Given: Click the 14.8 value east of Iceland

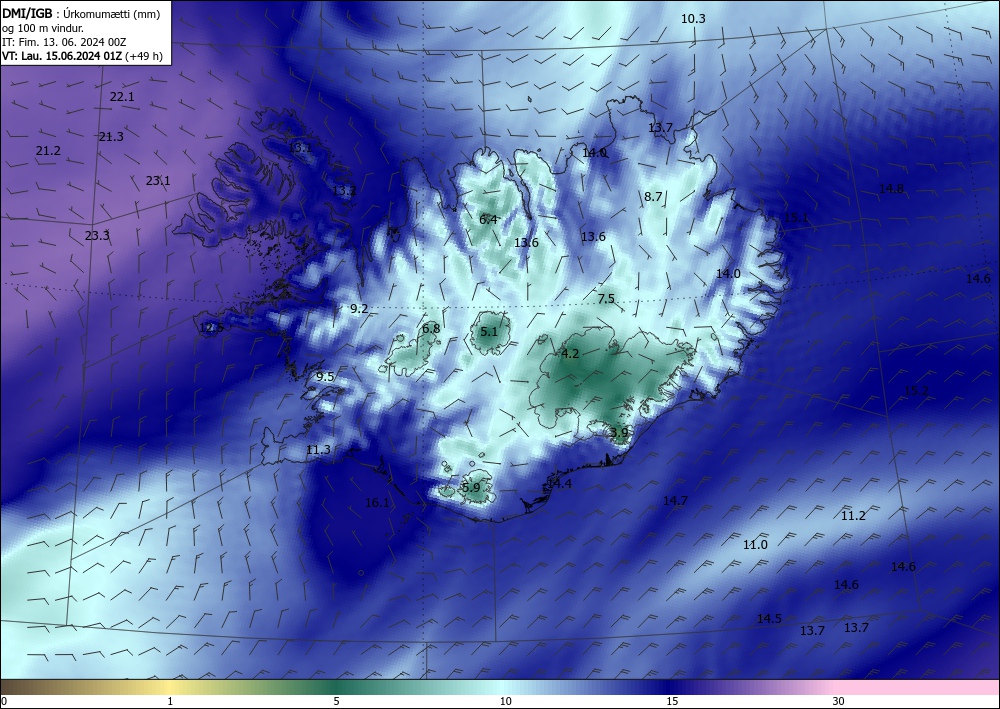Looking at the screenshot, I should click(x=891, y=189).
